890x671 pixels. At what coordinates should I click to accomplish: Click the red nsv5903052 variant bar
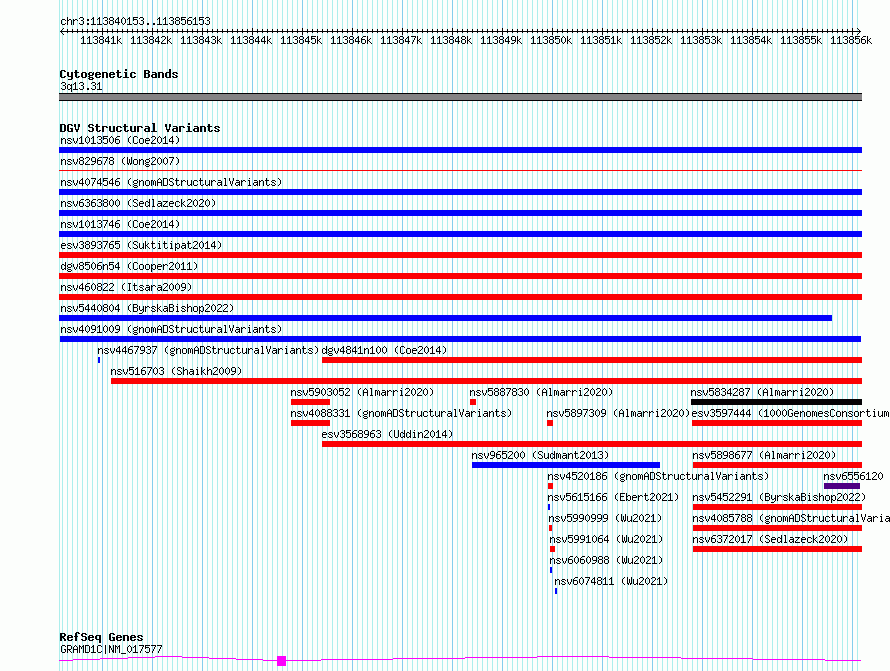tap(310, 402)
